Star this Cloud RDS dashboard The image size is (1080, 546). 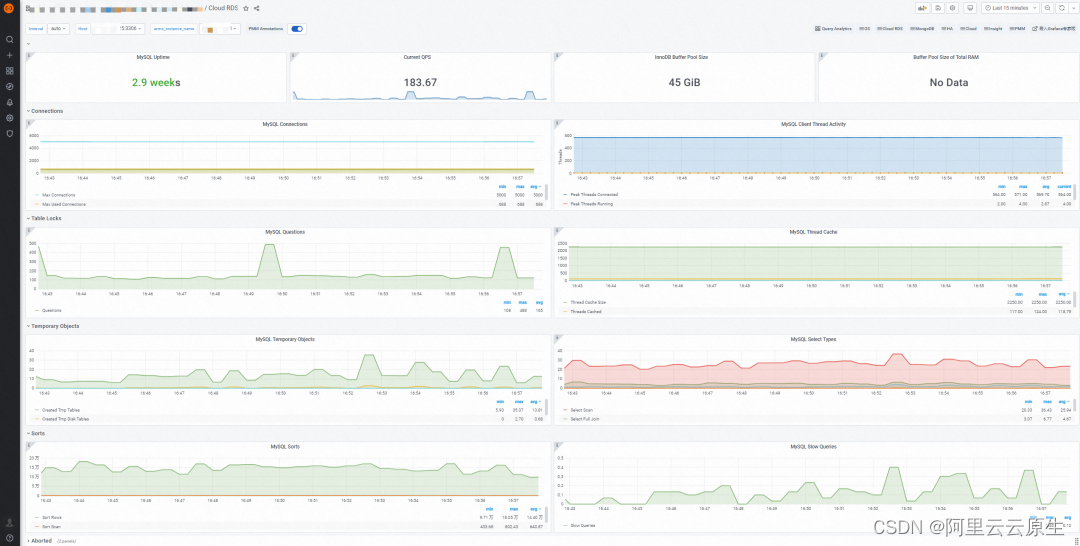point(246,8)
